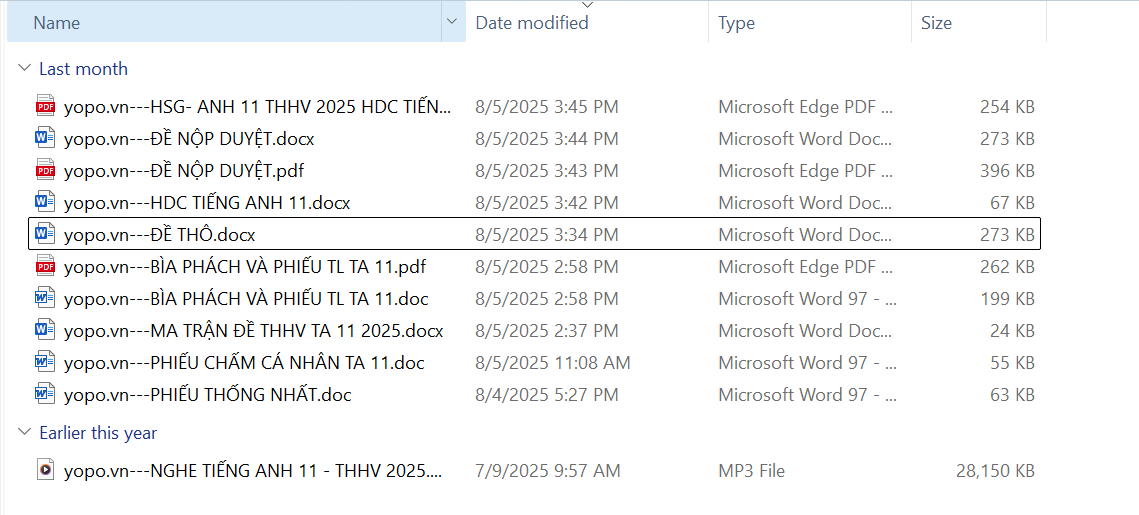The height and width of the screenshot is (515, 1139).
Task: Select the Word icon for MA TRẬN ĐỀ THHV
Action: (x=45, y=330)
